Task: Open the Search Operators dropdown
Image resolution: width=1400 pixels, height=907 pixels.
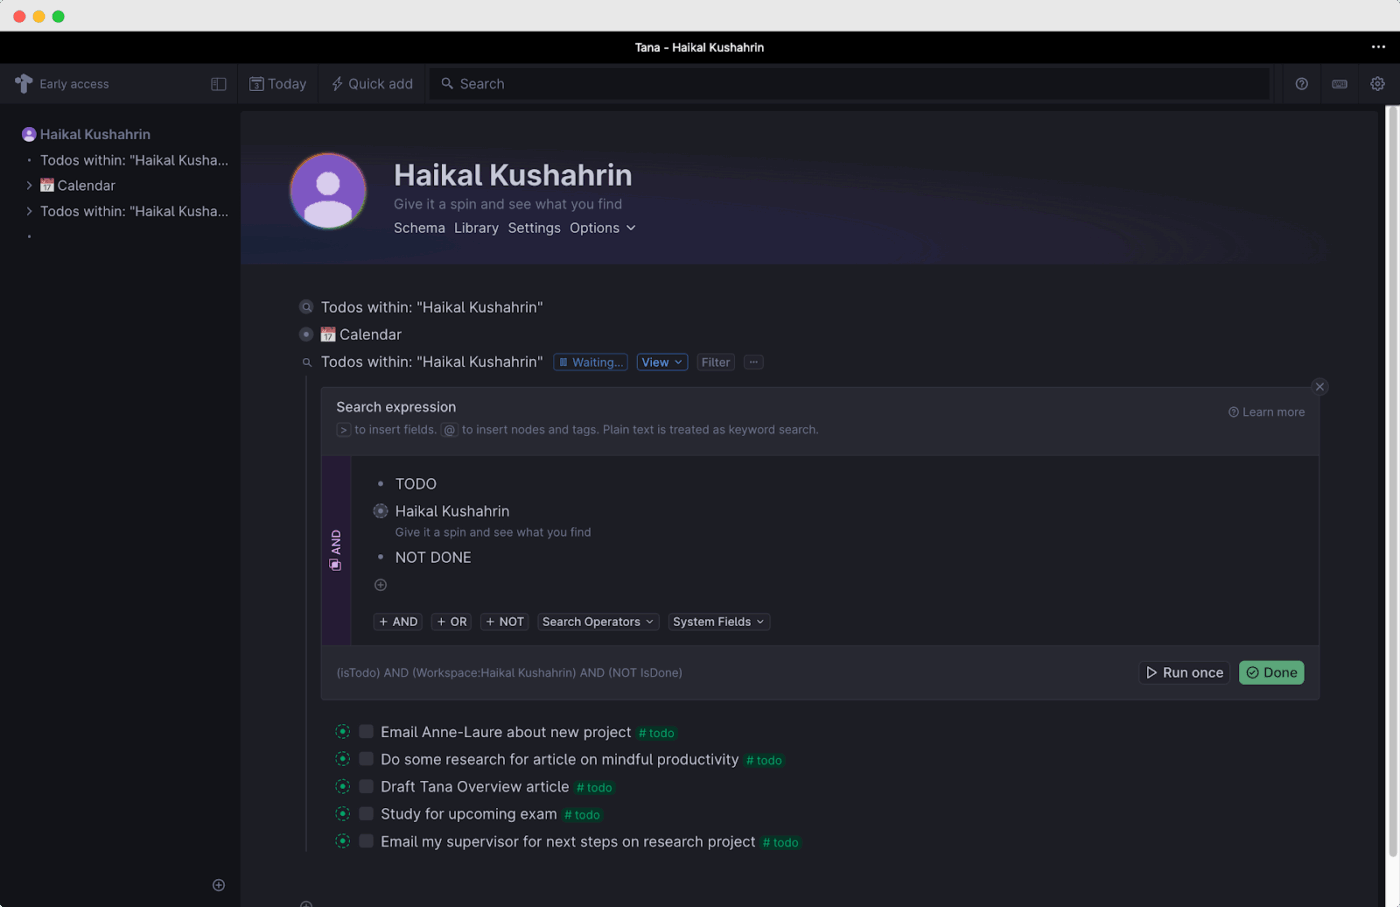Action: point(597,621)
